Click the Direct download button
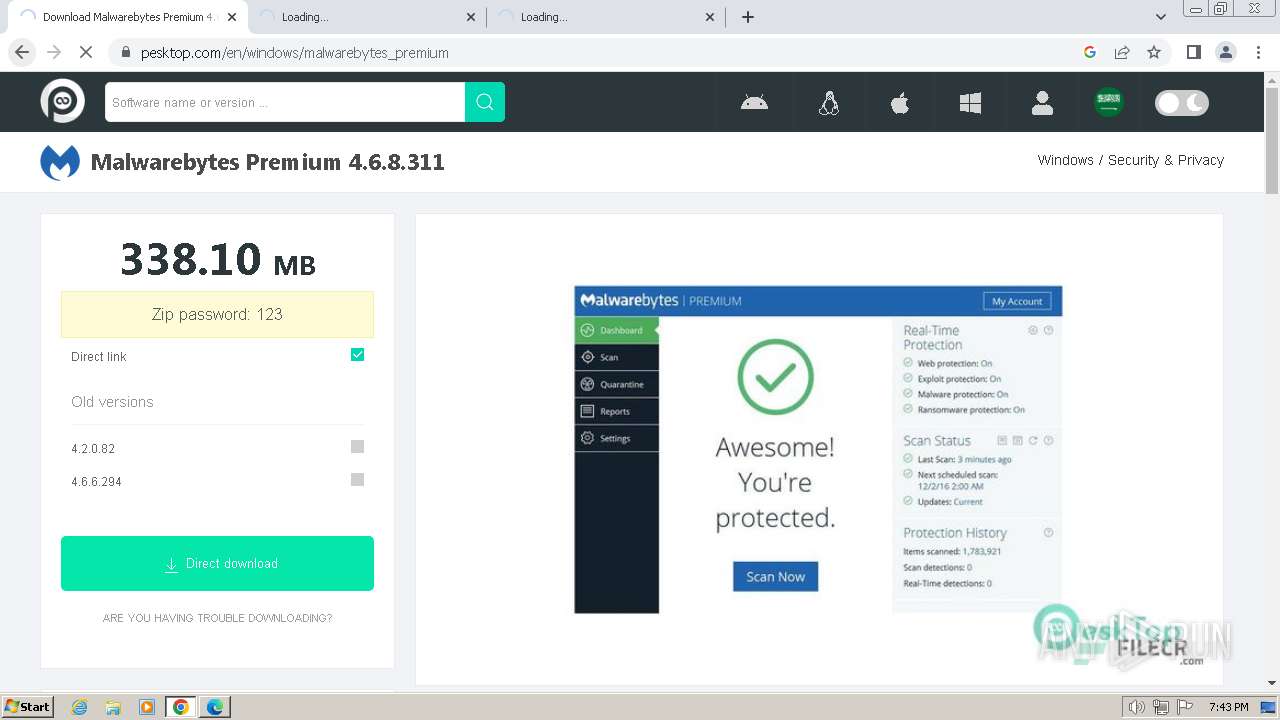 217,563
